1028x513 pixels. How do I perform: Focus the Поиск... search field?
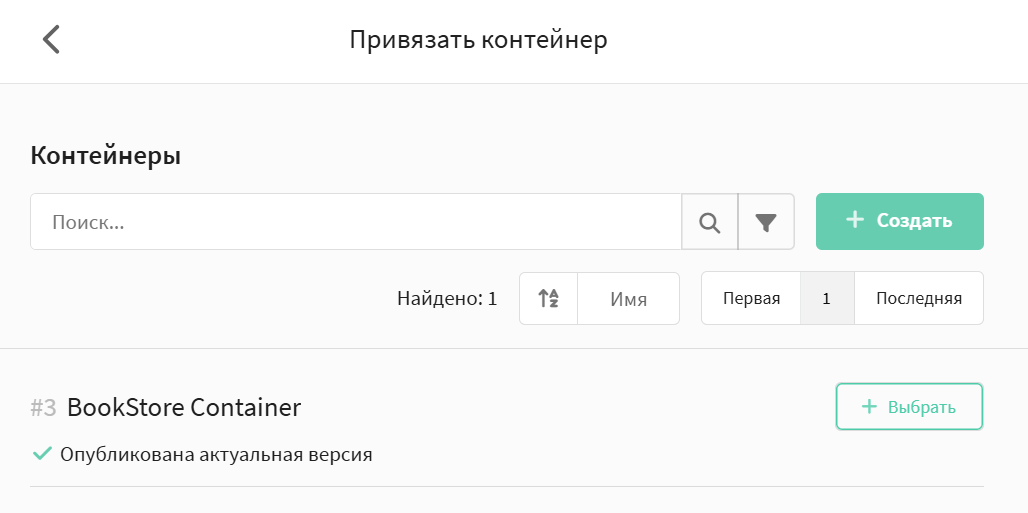click(x=356, y=222)
